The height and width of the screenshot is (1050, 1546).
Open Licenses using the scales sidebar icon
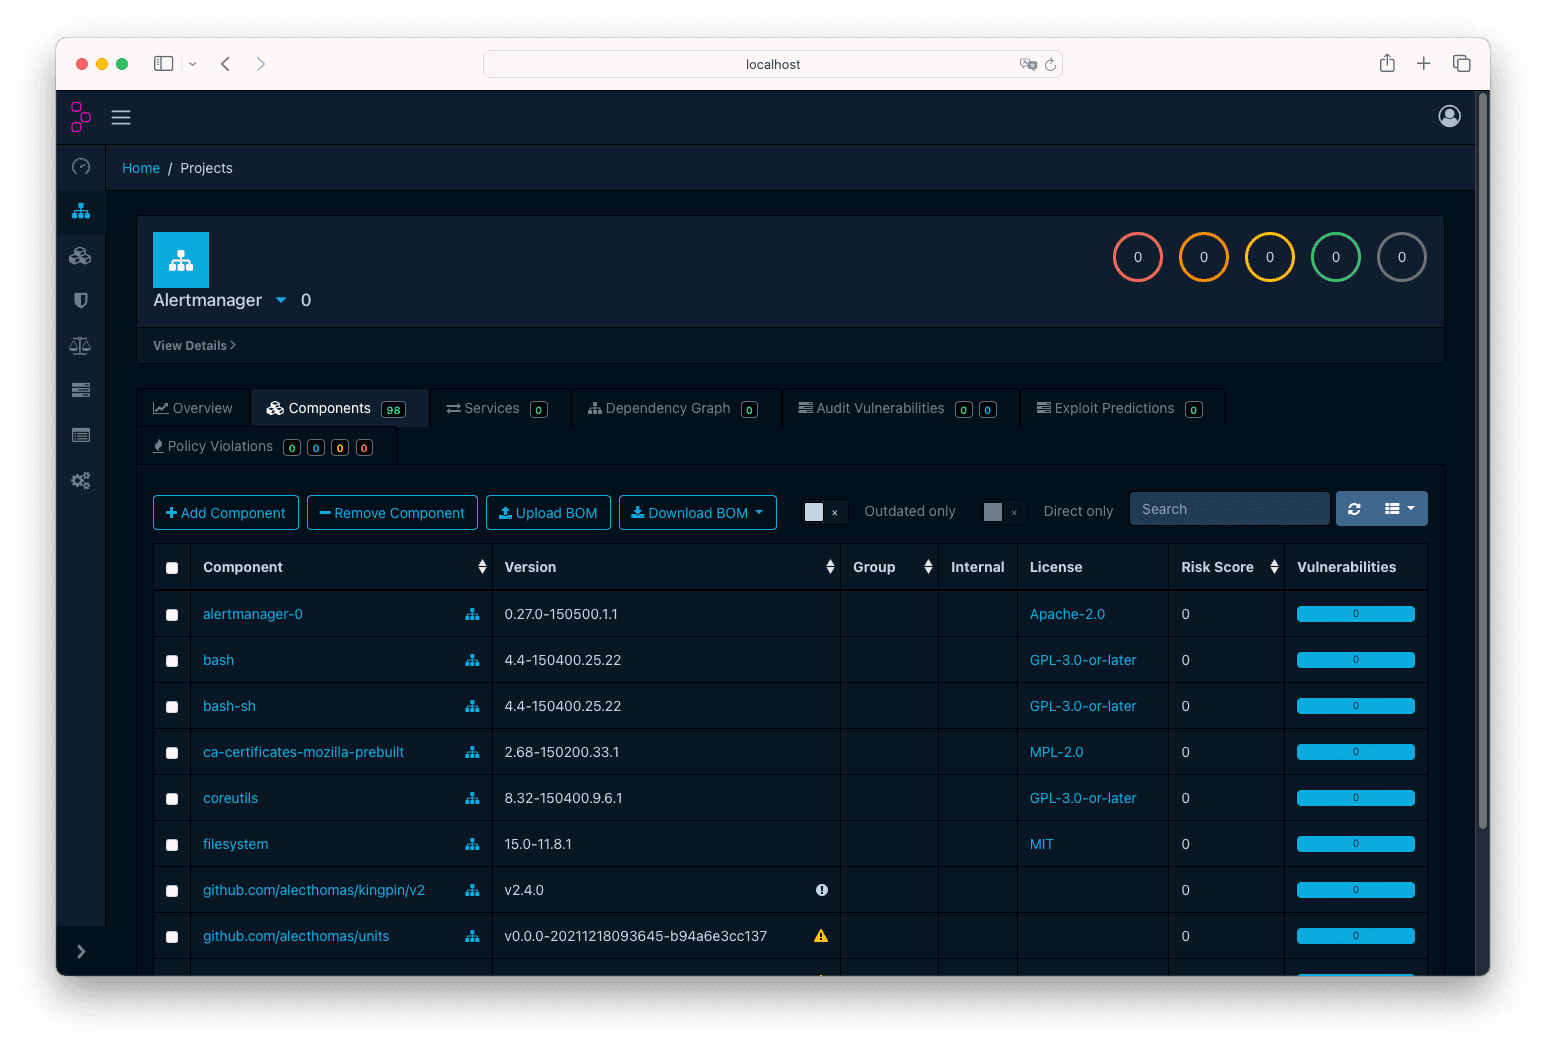pos(81,345)
